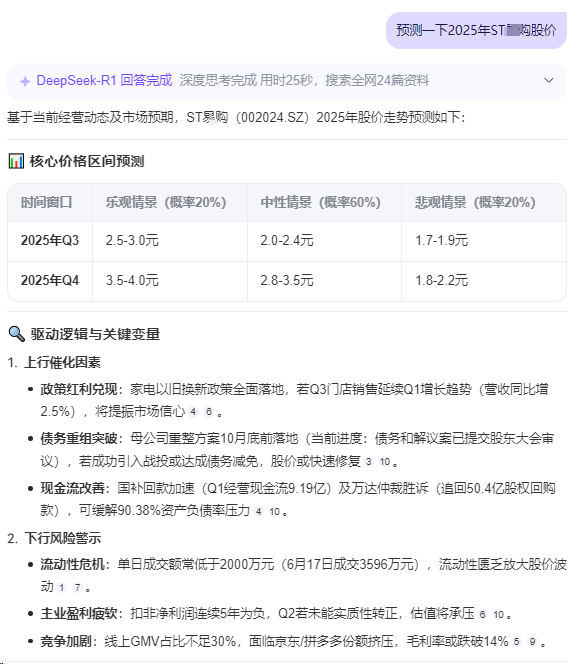The image size is (579, 664).
Task: Open citation 6 after 估值将承压
Action: click(x=482, y=614)
